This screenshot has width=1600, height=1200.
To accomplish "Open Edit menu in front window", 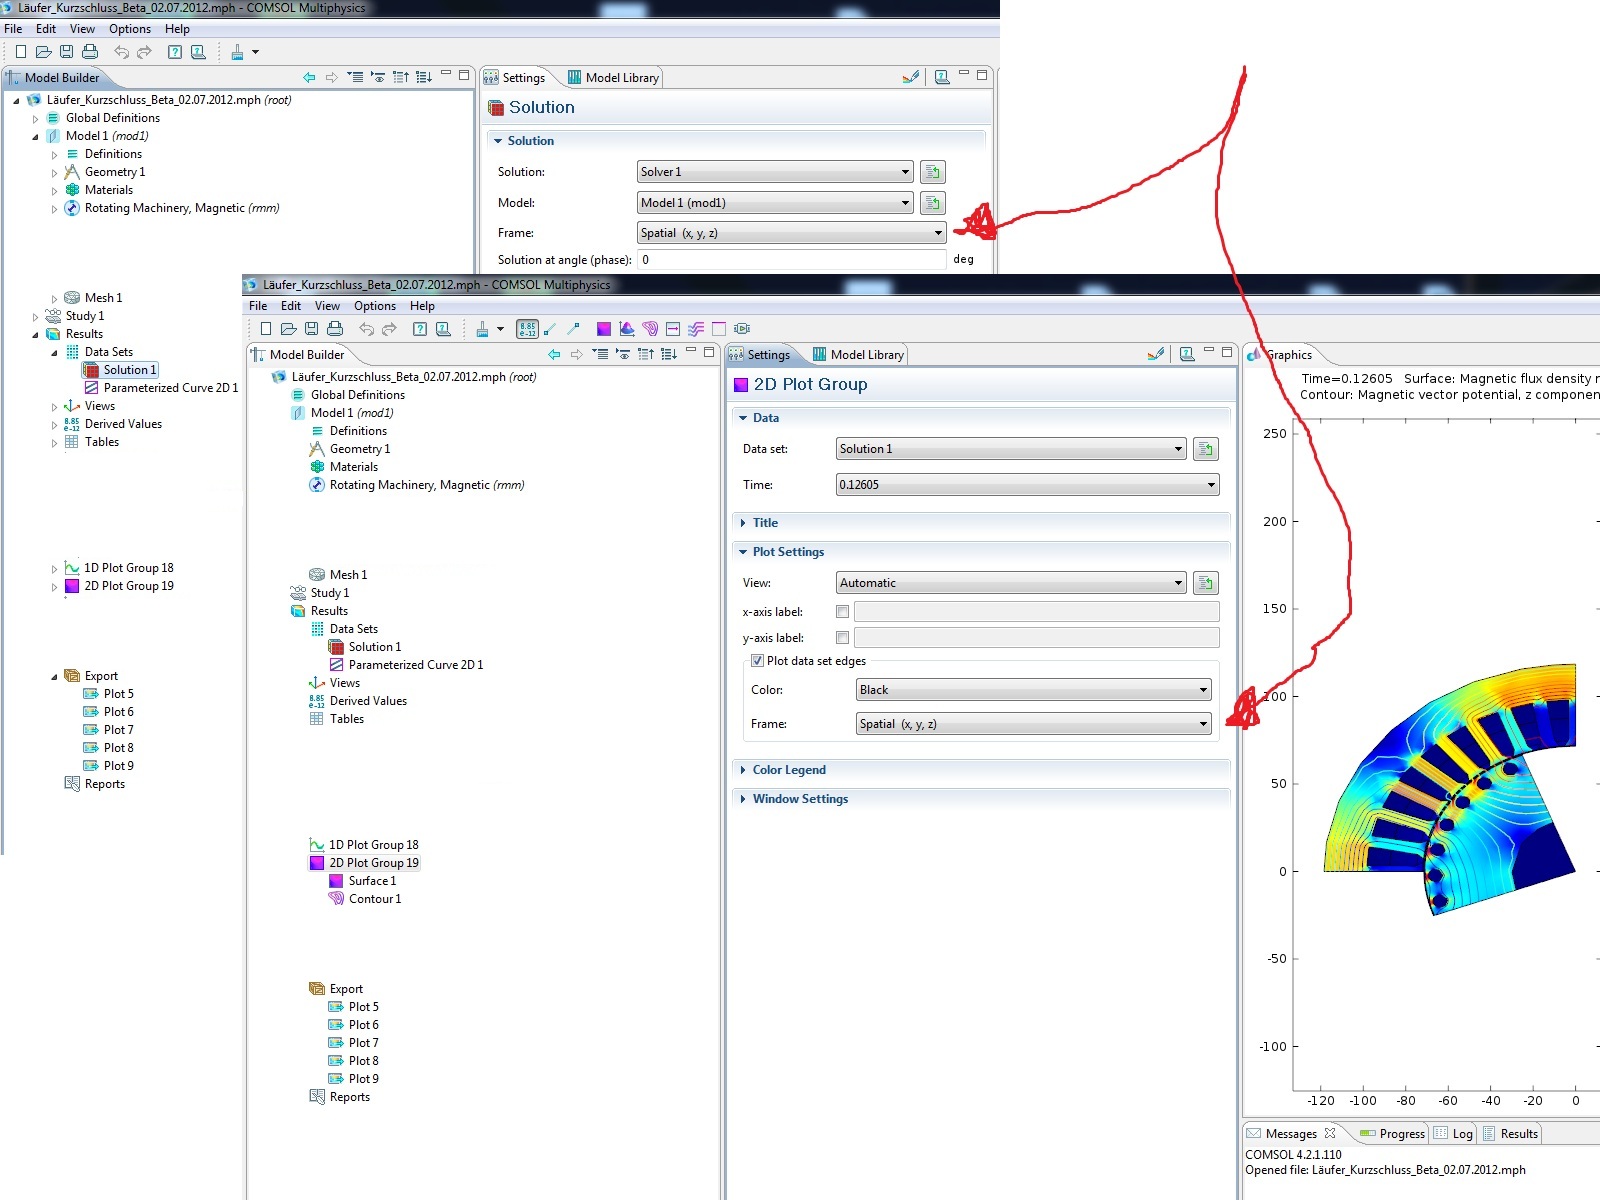I will pyautogui.click(x=291, y=306).
